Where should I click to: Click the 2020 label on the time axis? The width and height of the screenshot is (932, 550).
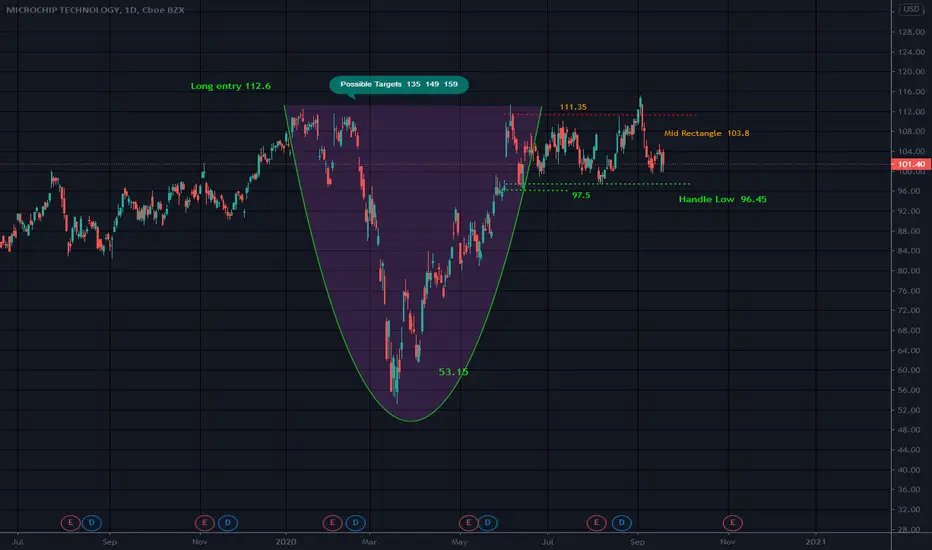(x=286, y=542)
